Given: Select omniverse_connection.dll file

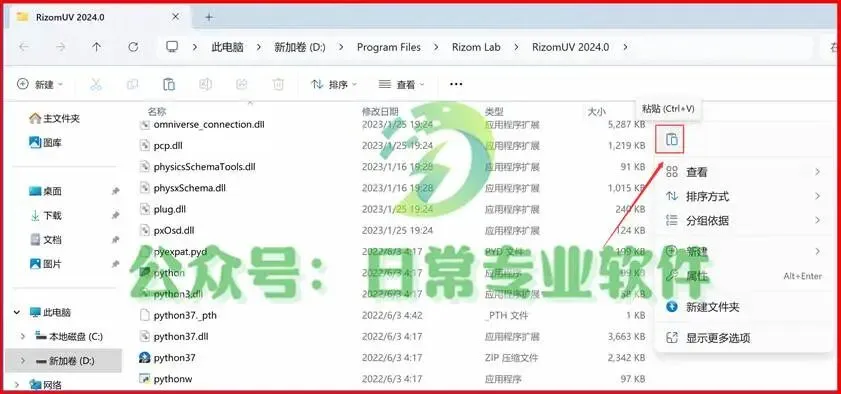Looking at the screenshot, I should (209, 124).
